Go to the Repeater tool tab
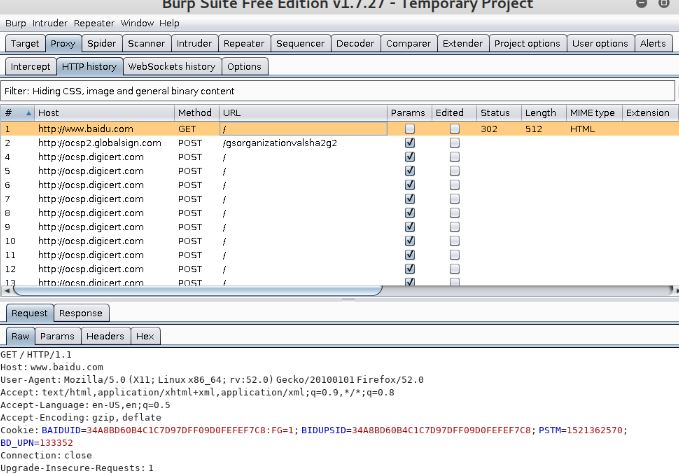This screenshot has width=679, height=474. (243, 44)
